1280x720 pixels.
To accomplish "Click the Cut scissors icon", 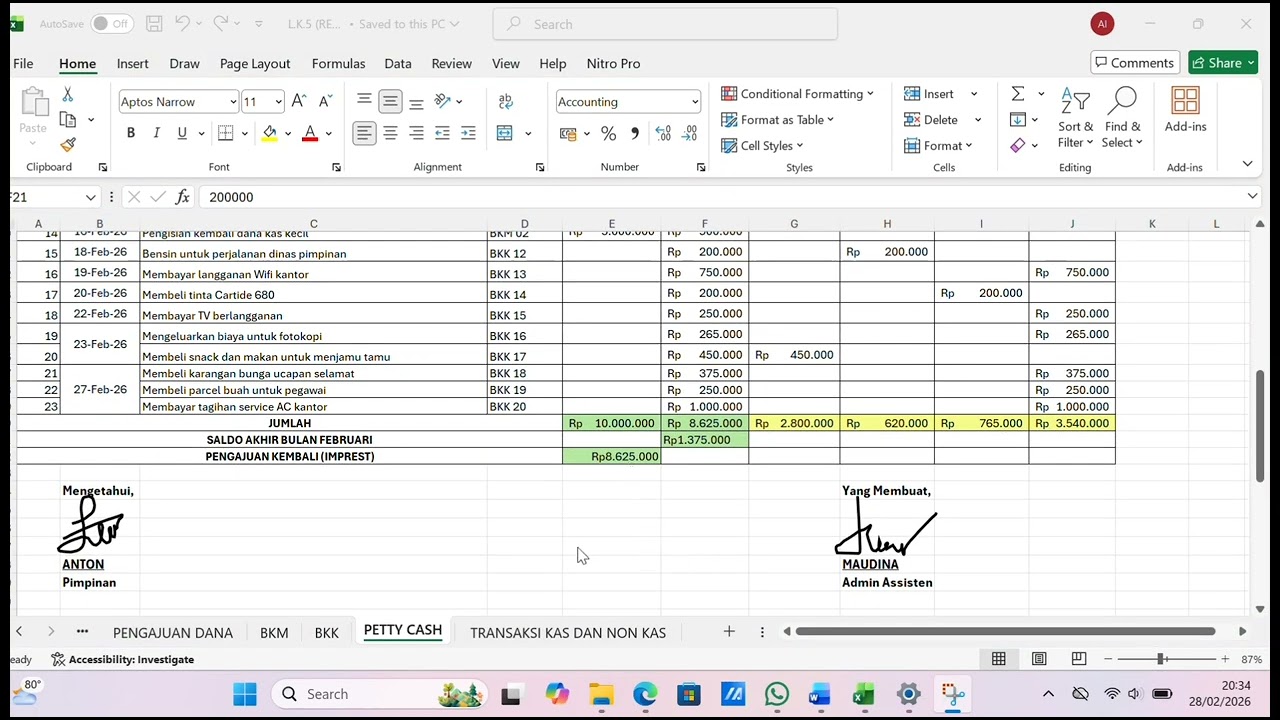I will (x=68, y=94).
